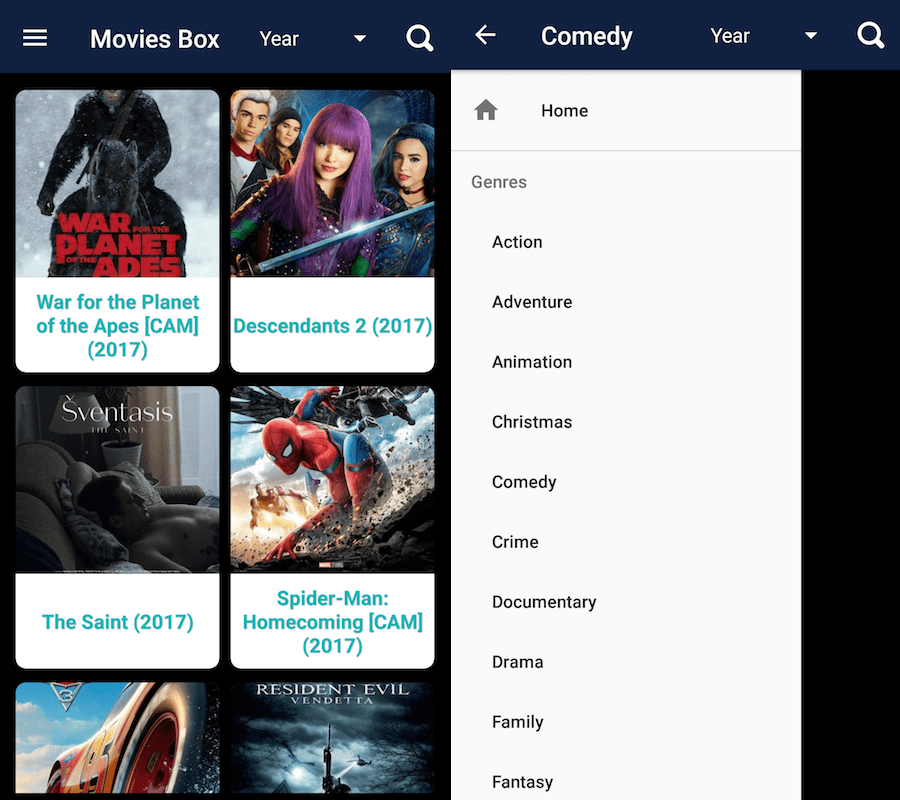Click Spider-Man: Homecoming [CAM] (2017) title
This screenshot has width=900, height=800.
pyautogui.click(x=332, y=622)
